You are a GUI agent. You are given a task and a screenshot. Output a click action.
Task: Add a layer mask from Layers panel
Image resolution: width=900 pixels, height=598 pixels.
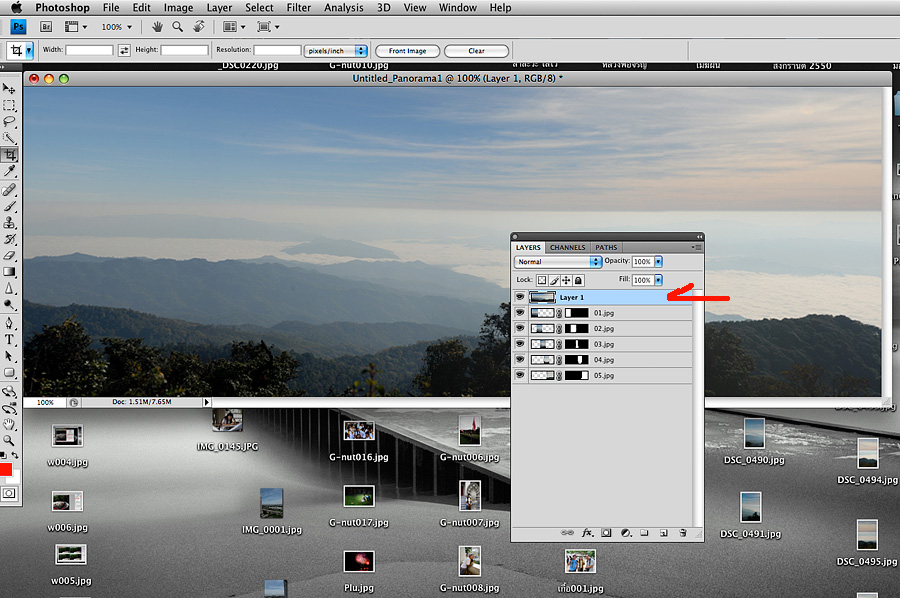point(606,533)
